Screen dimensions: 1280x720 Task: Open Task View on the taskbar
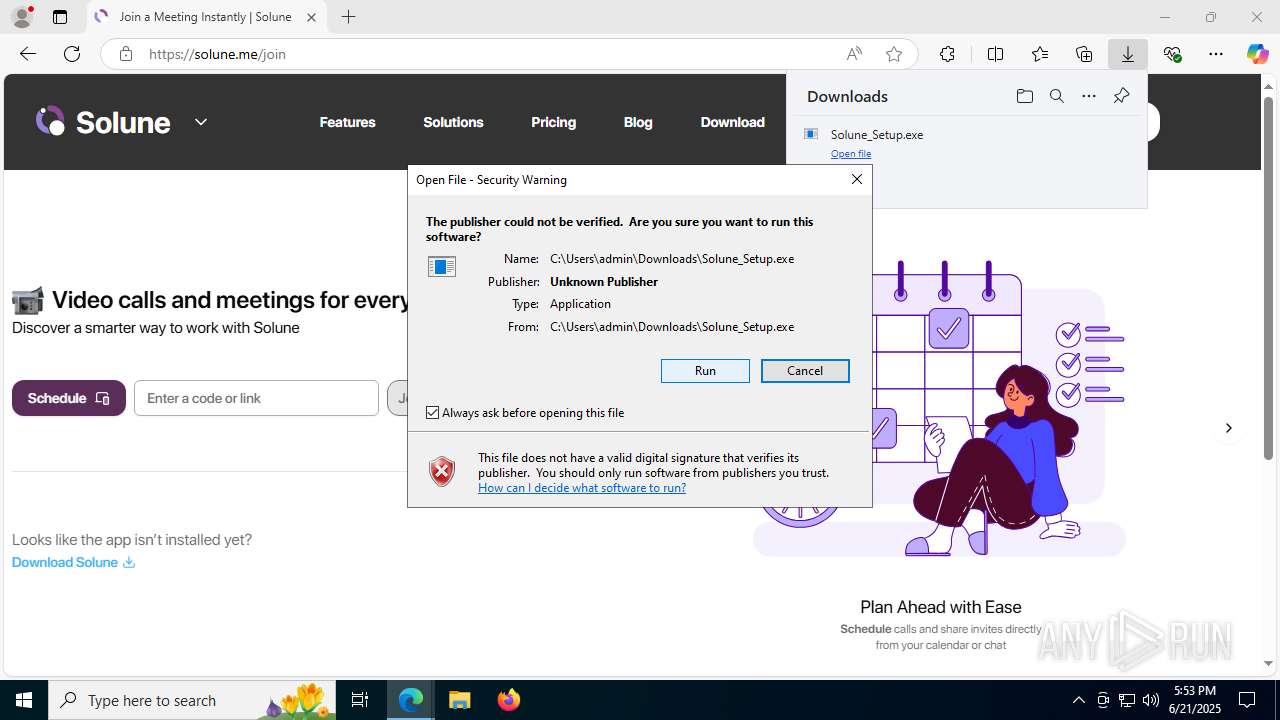point(360,700)
